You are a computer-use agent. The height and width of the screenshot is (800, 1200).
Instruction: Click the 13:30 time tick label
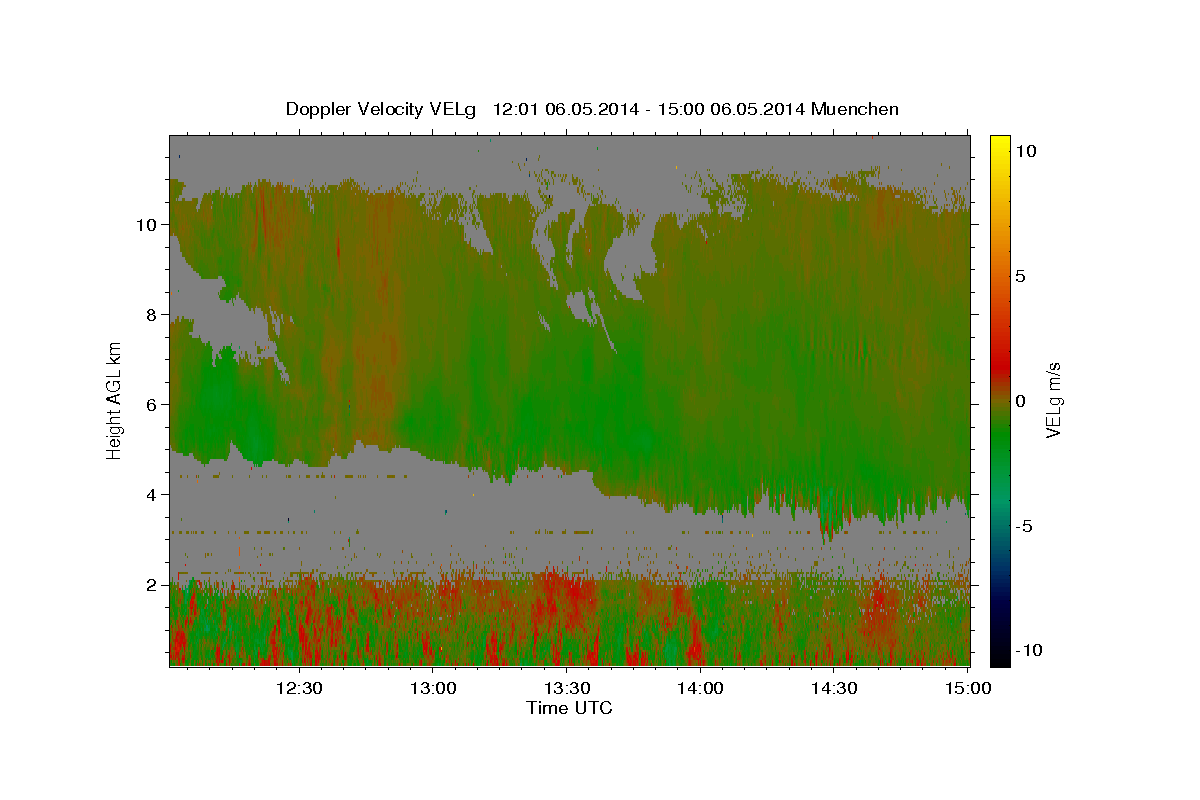[567, 688]
